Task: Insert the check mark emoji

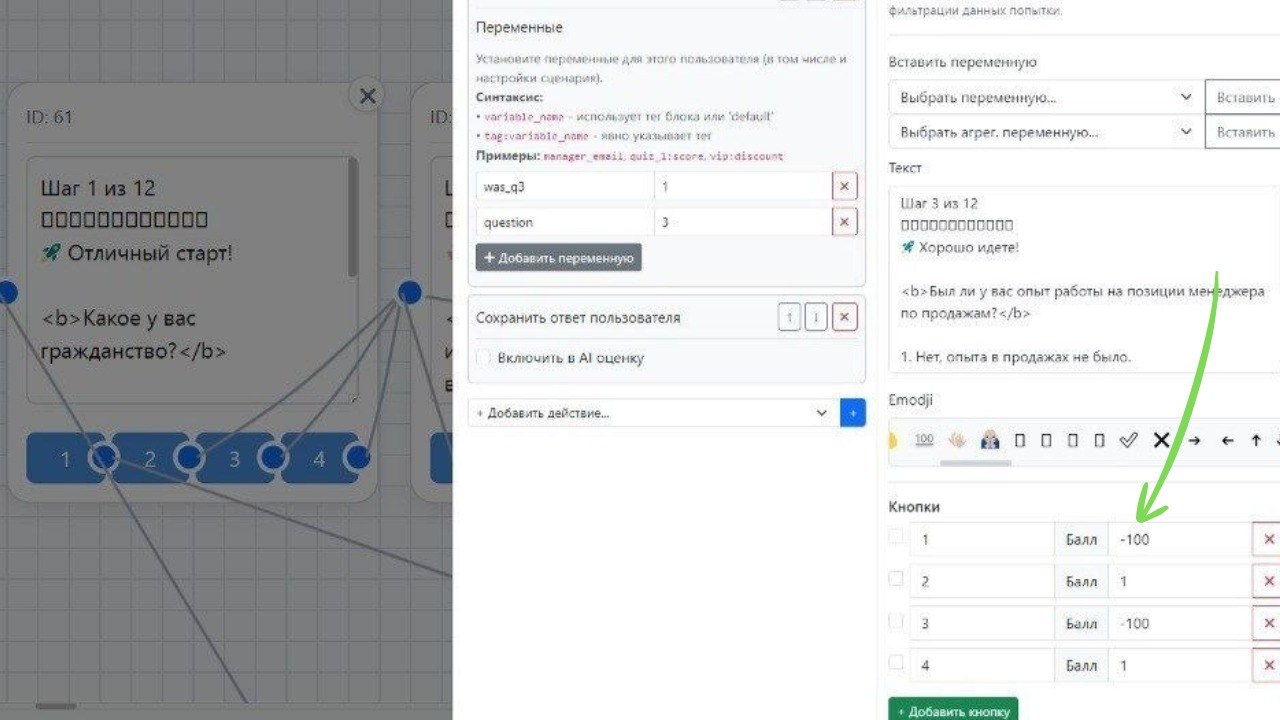Action: (x=1128, y=440)
